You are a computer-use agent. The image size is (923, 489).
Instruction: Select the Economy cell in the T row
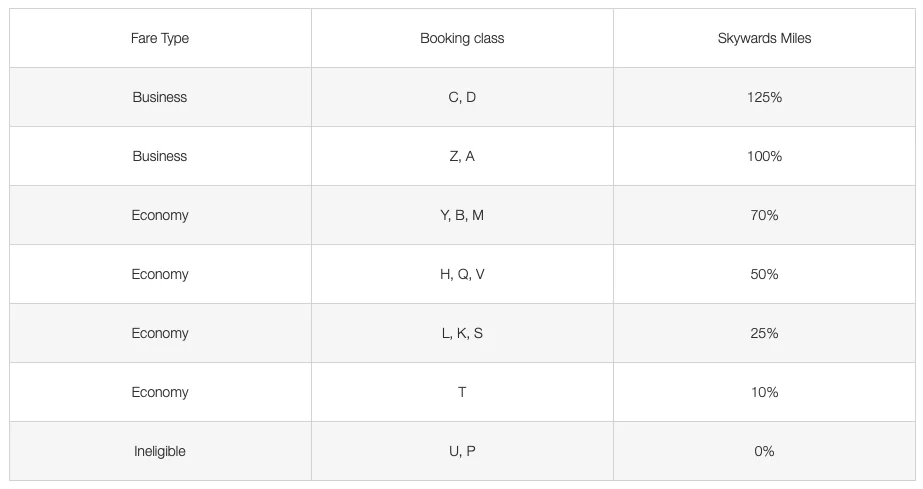point(160,392)
